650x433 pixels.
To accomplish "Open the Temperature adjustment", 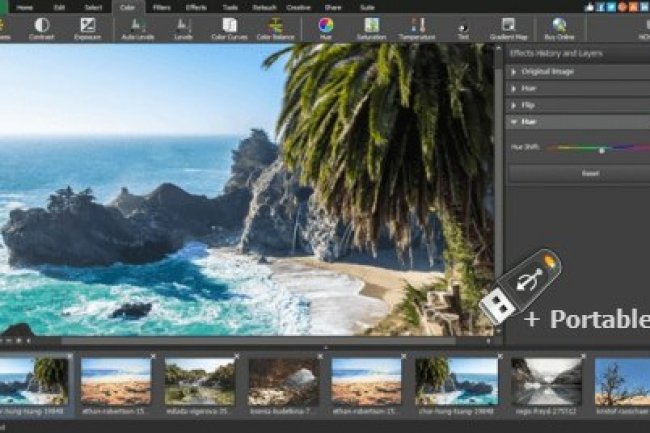I will (415, 27).
